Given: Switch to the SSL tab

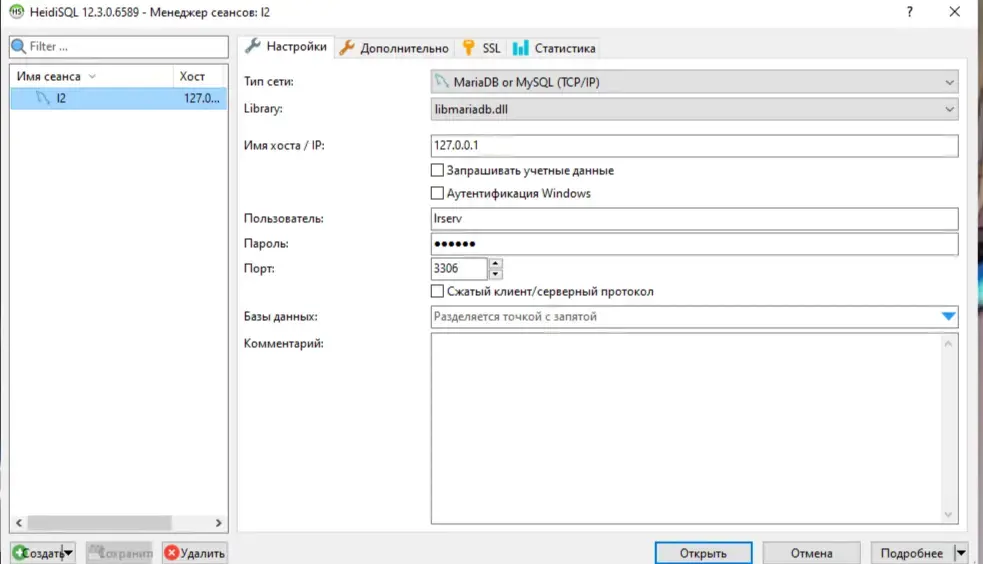Looking at the screenshot, I should (481, 48).
